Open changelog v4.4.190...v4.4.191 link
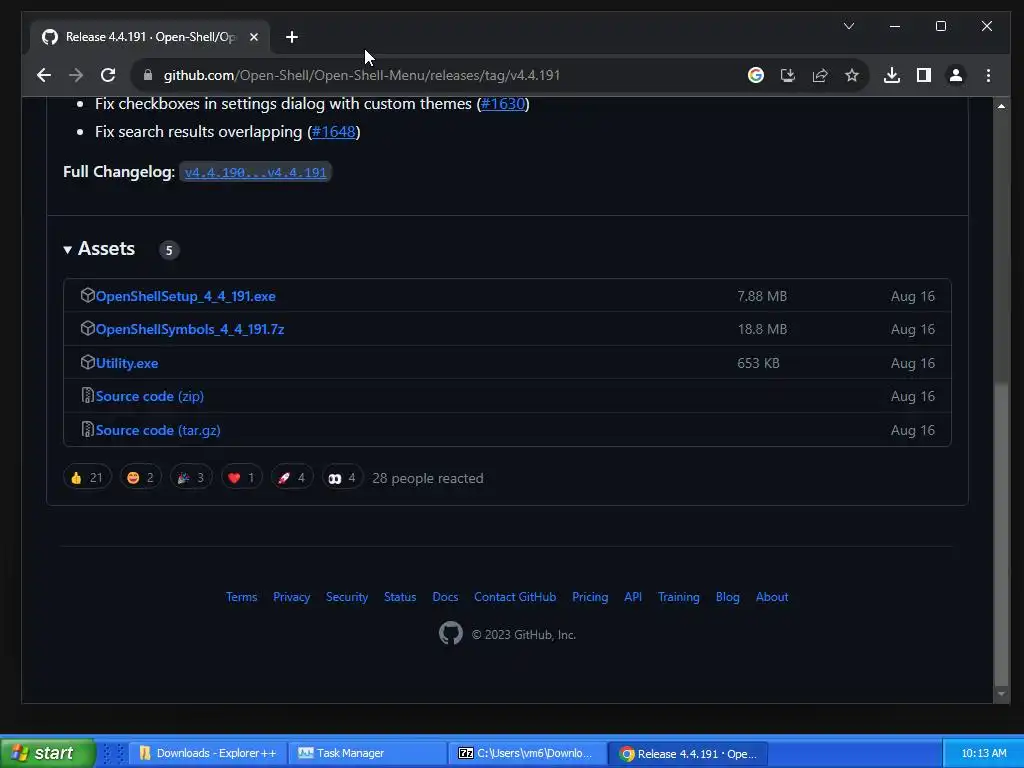Screen dimensions: 1024x768 [255, 172]
